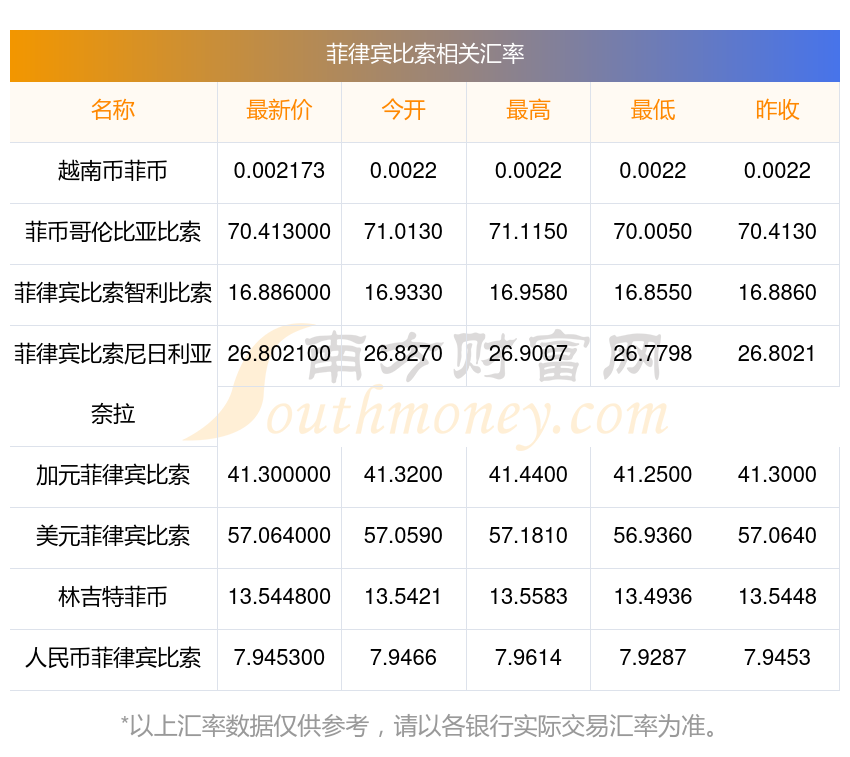The image size is (850, 757).
Task: Click the low value 7.9287
Action: click(653, 658)
